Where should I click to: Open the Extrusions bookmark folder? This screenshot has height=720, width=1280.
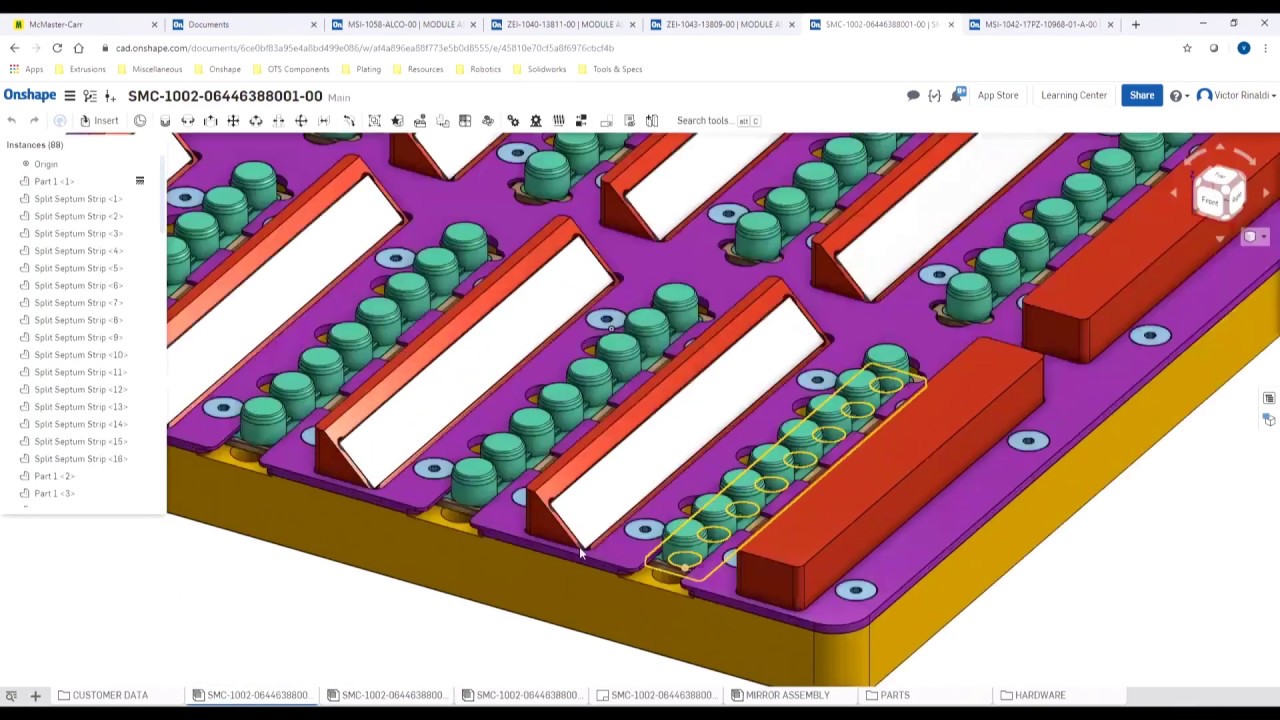click(x=80, y=69)
